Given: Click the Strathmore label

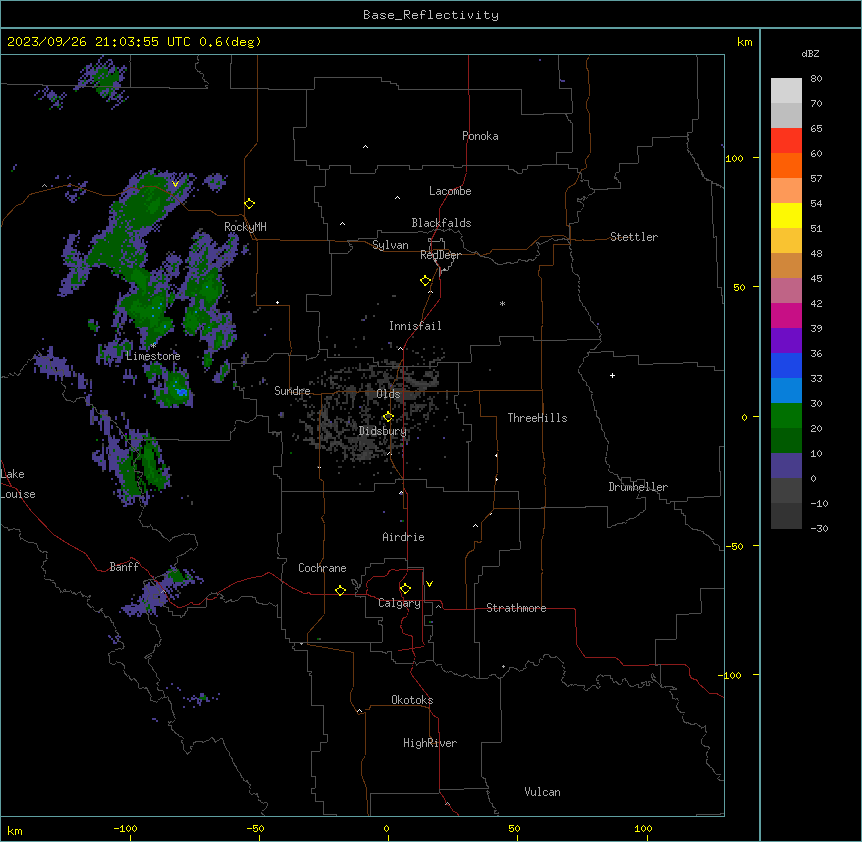Looking at the screenshot, I should click(x=516, y=608).
